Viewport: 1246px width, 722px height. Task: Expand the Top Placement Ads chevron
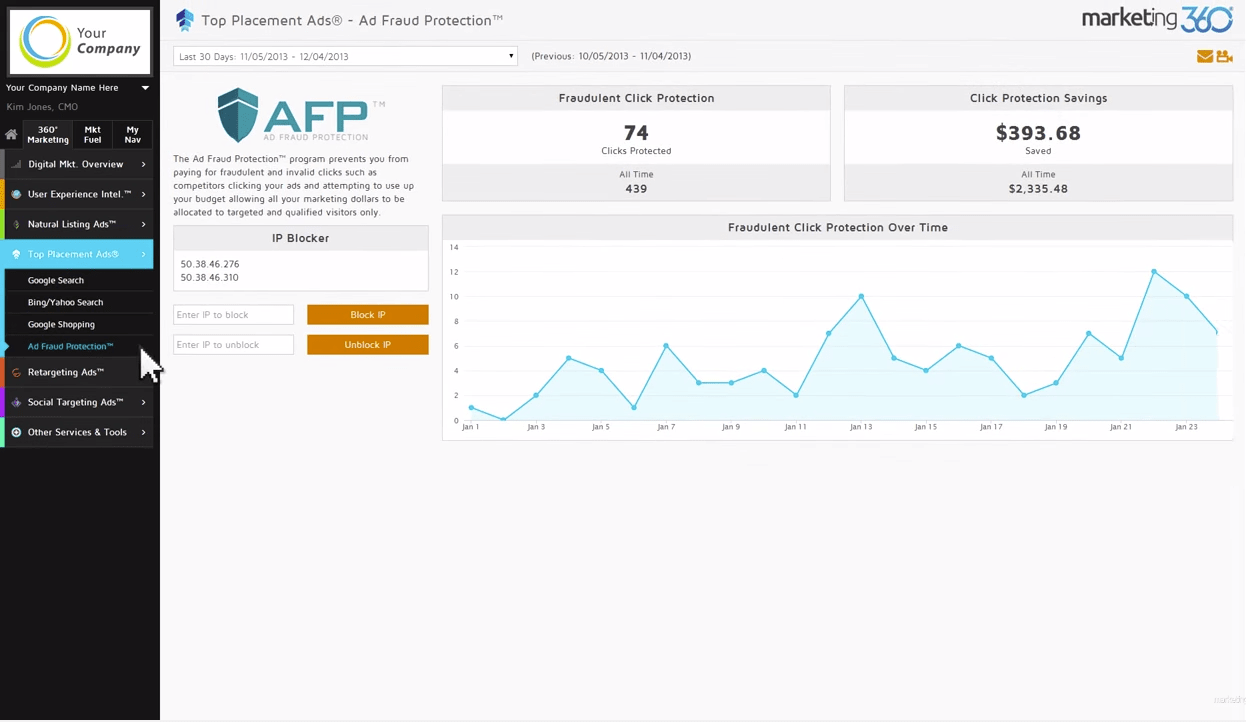click(x=144, y=254)
